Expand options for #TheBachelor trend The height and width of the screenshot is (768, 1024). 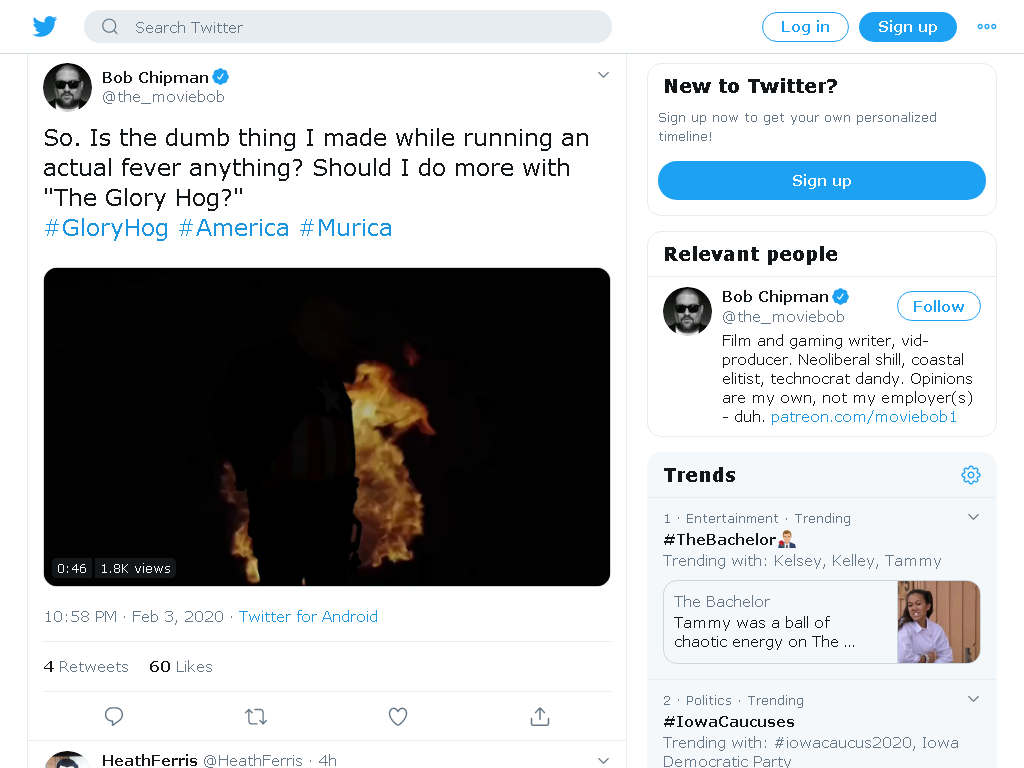[973, 517]
